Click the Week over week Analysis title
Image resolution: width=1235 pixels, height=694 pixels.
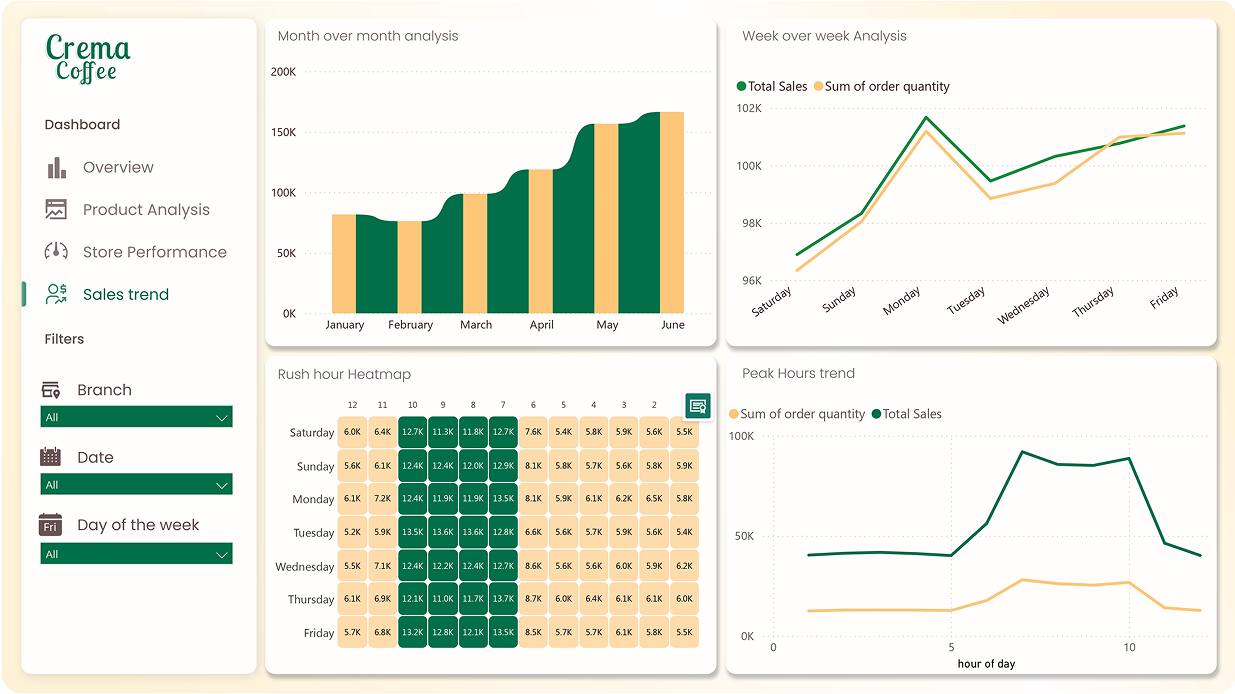[824, 36]
